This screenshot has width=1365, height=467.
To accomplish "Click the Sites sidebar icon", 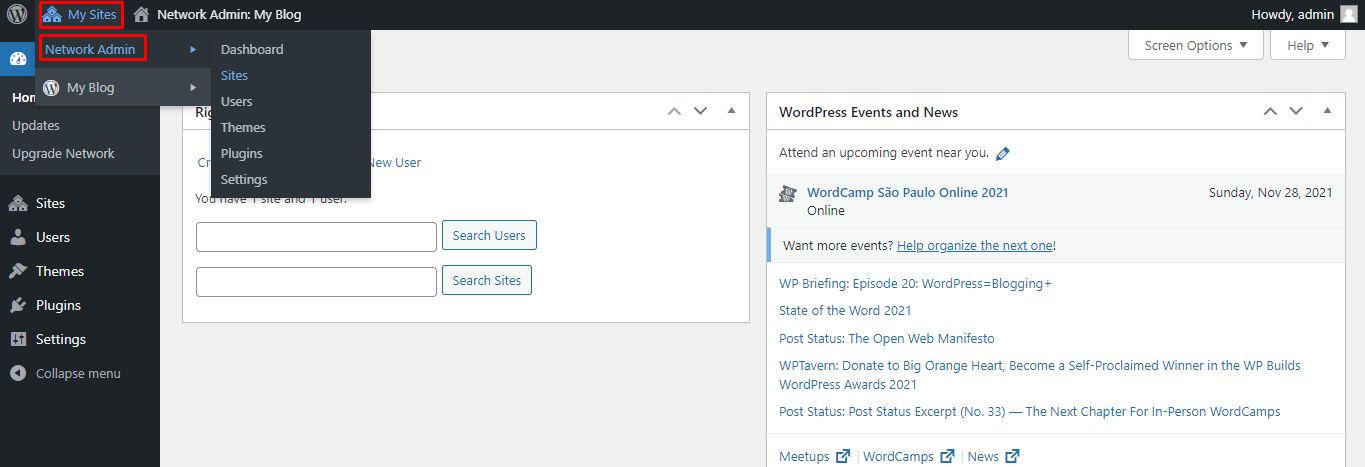I will (18, 203).
